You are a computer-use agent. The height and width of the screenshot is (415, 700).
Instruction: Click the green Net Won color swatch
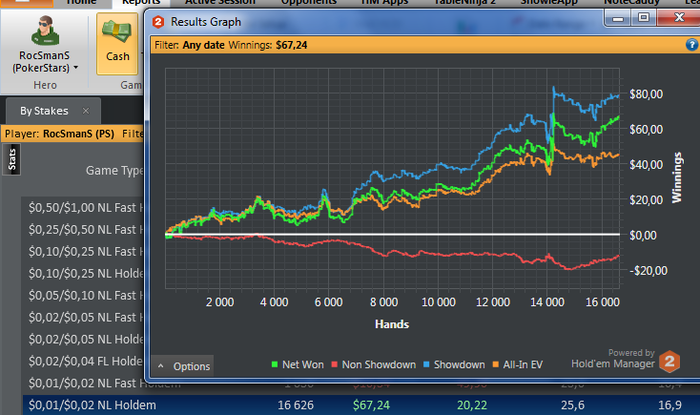click(275, 365)
